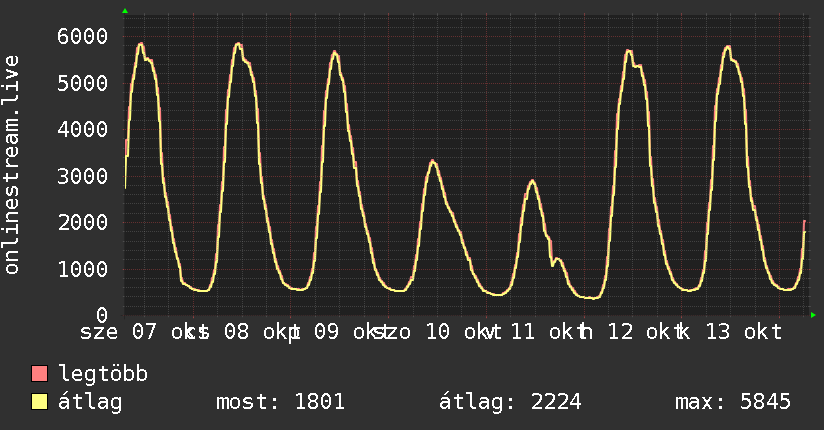Click the legtöbb legend label
This screenshot has width=824, height=430.
tap(103, 374)
